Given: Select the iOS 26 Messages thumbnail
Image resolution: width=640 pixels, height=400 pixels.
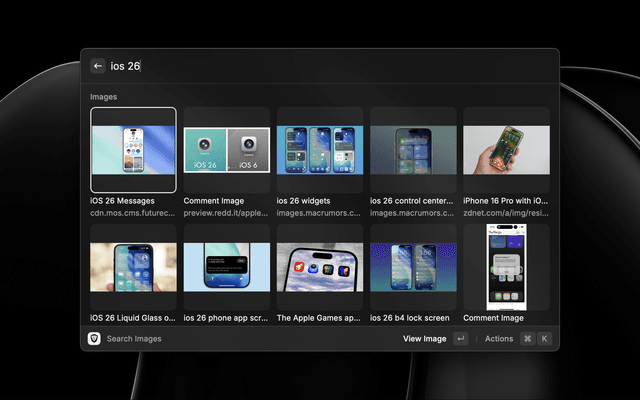Looking at the screenshot, I should click(133, 150).
